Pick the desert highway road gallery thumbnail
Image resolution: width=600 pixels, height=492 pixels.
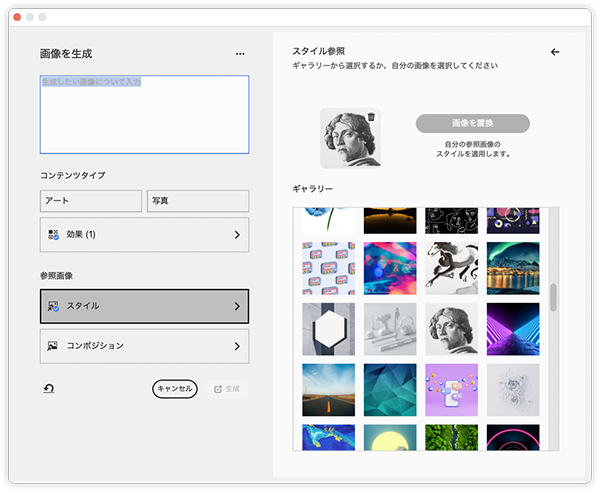coord(328,390)
